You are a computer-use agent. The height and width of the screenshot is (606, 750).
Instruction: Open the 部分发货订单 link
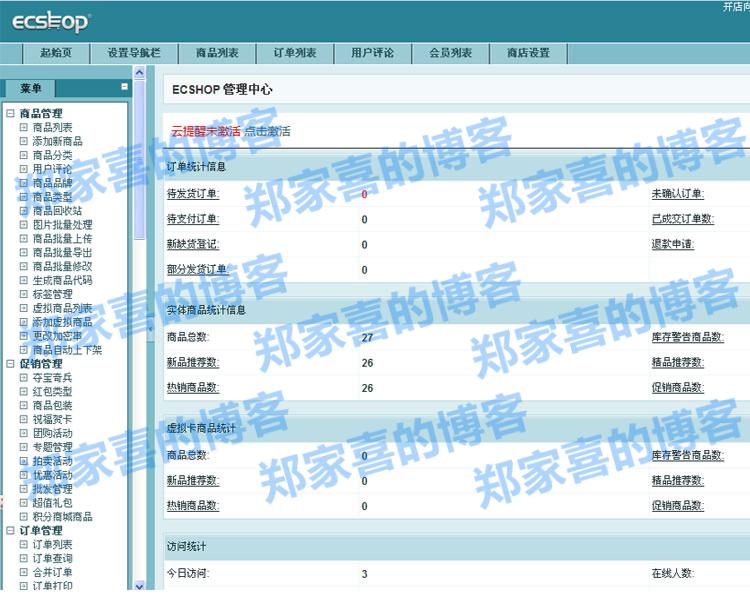click(x=198, y=269)
